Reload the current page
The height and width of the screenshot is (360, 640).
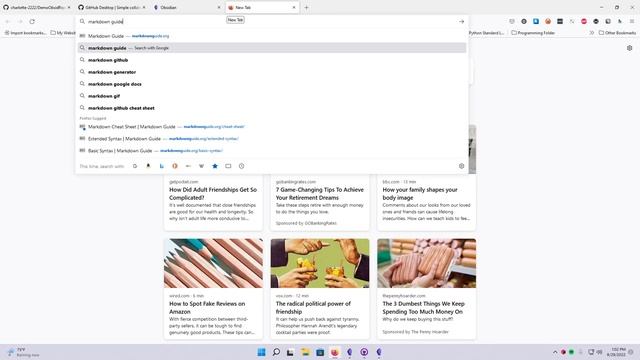point(32,21)
